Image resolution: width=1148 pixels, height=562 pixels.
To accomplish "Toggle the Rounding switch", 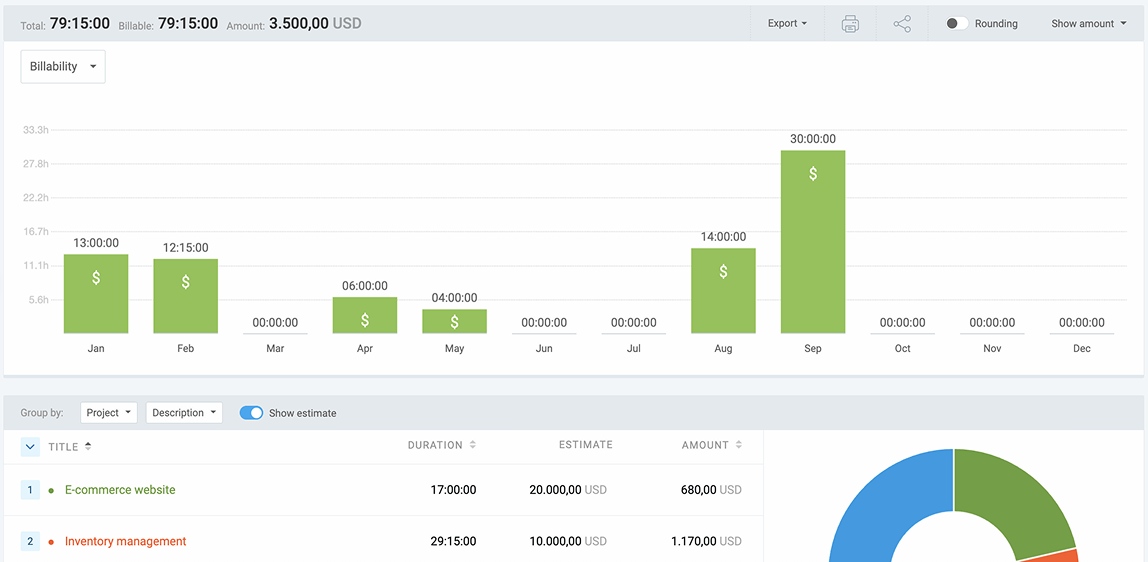I will pyautogui.click(x=957, y=24).
